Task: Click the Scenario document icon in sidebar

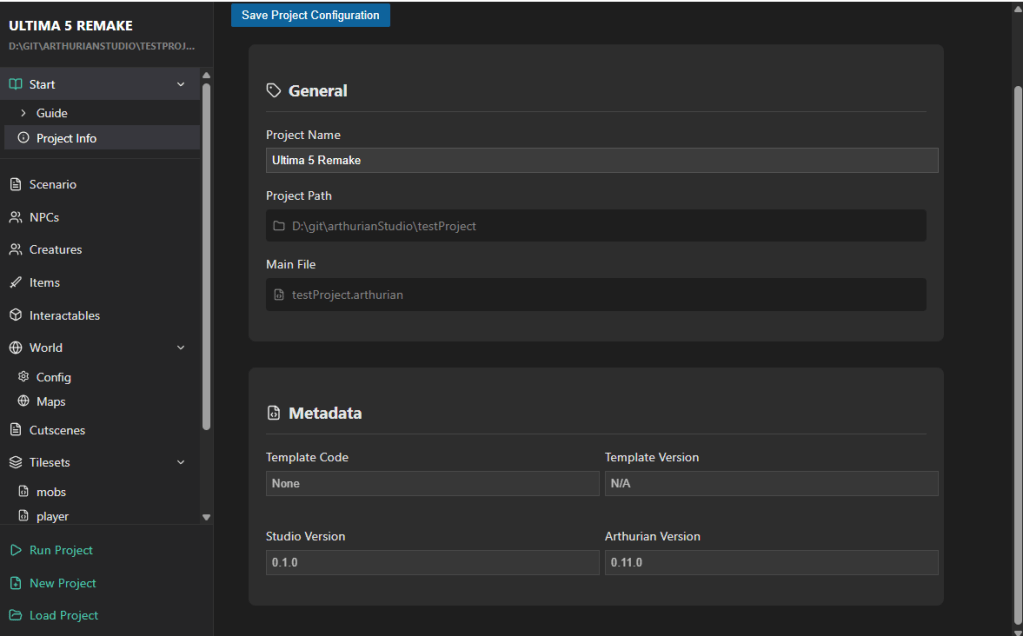Action: pos(16,185)
